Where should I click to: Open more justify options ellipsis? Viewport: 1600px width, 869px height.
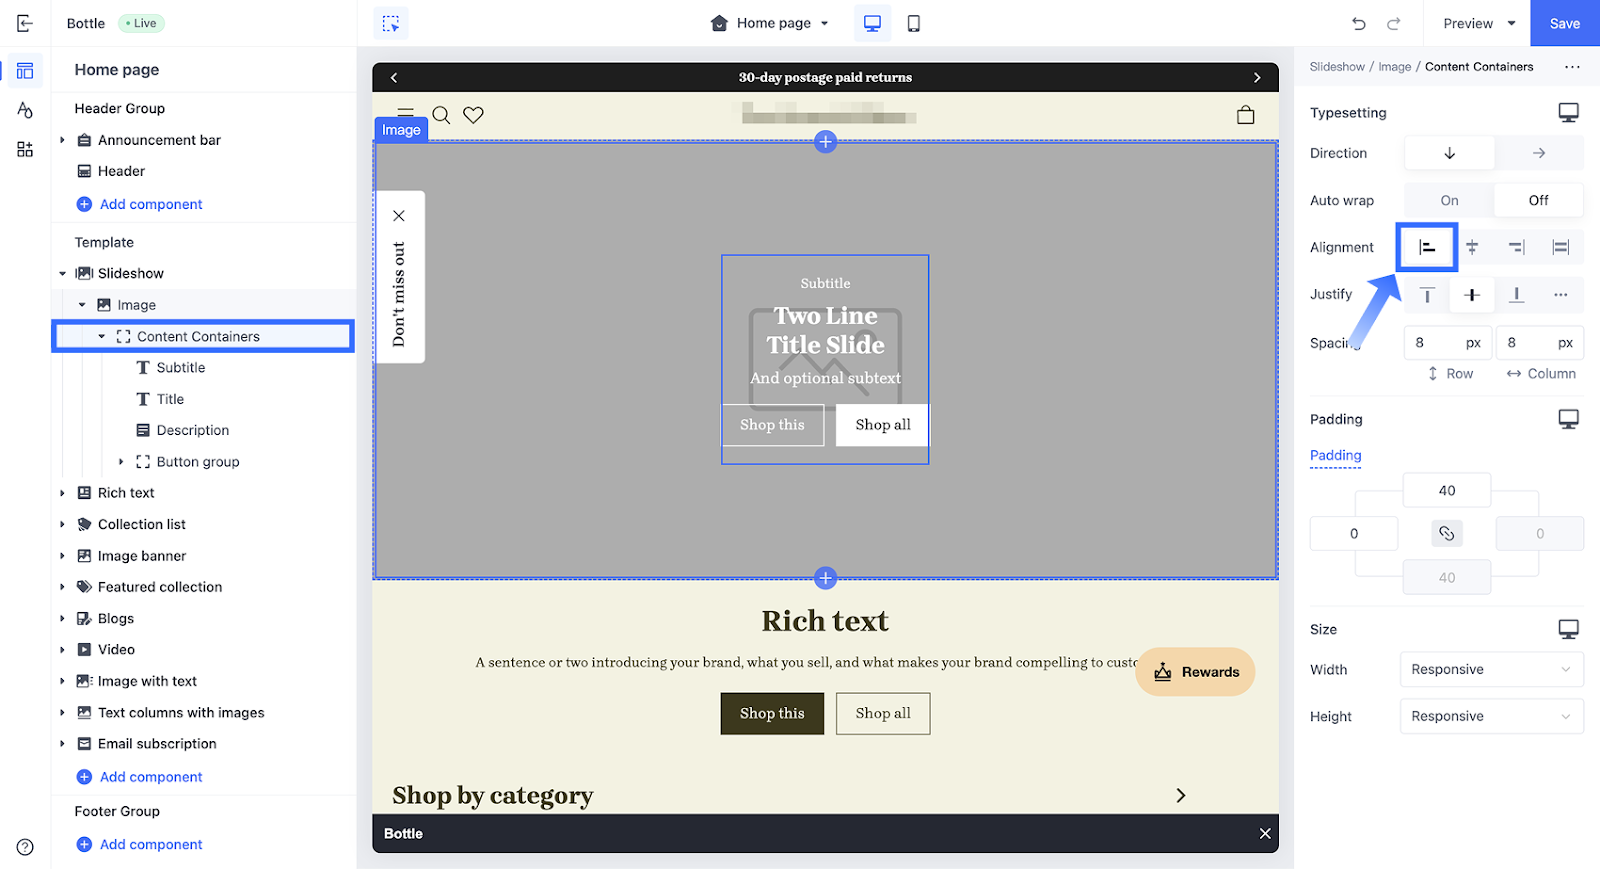click(x=1560, y=294)
